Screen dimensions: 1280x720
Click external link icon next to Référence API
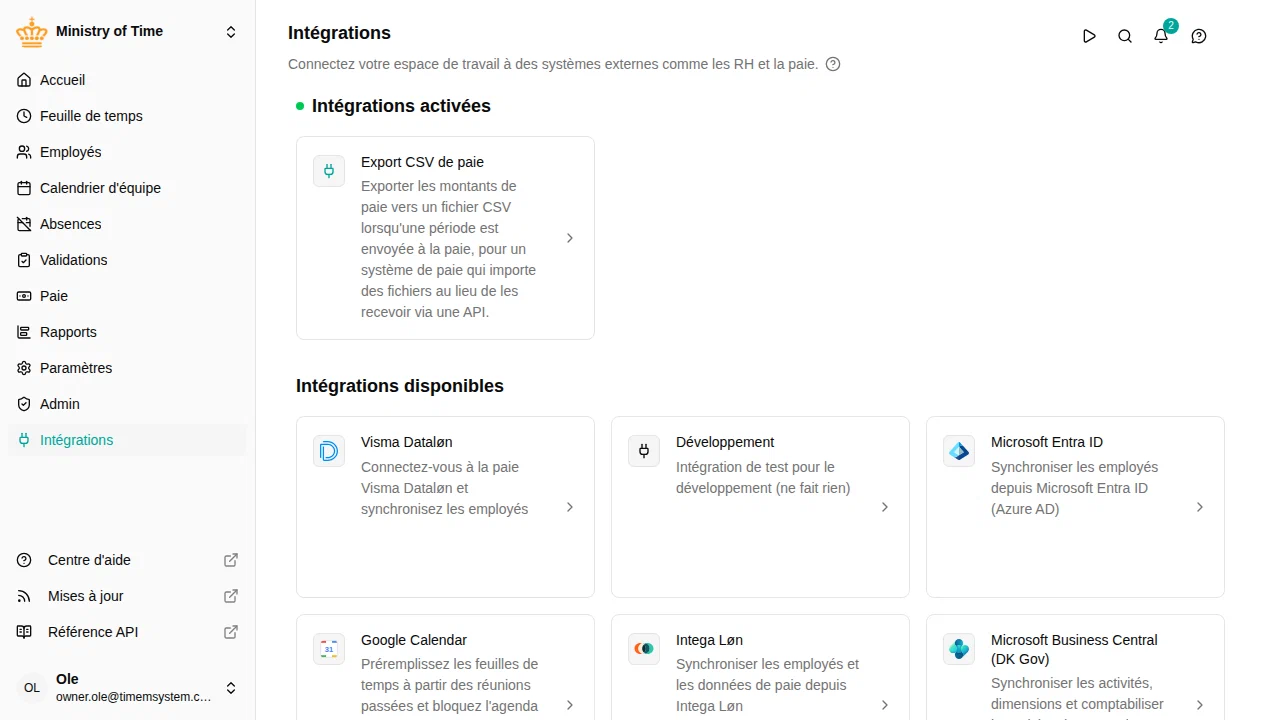[x=231, y=632]
